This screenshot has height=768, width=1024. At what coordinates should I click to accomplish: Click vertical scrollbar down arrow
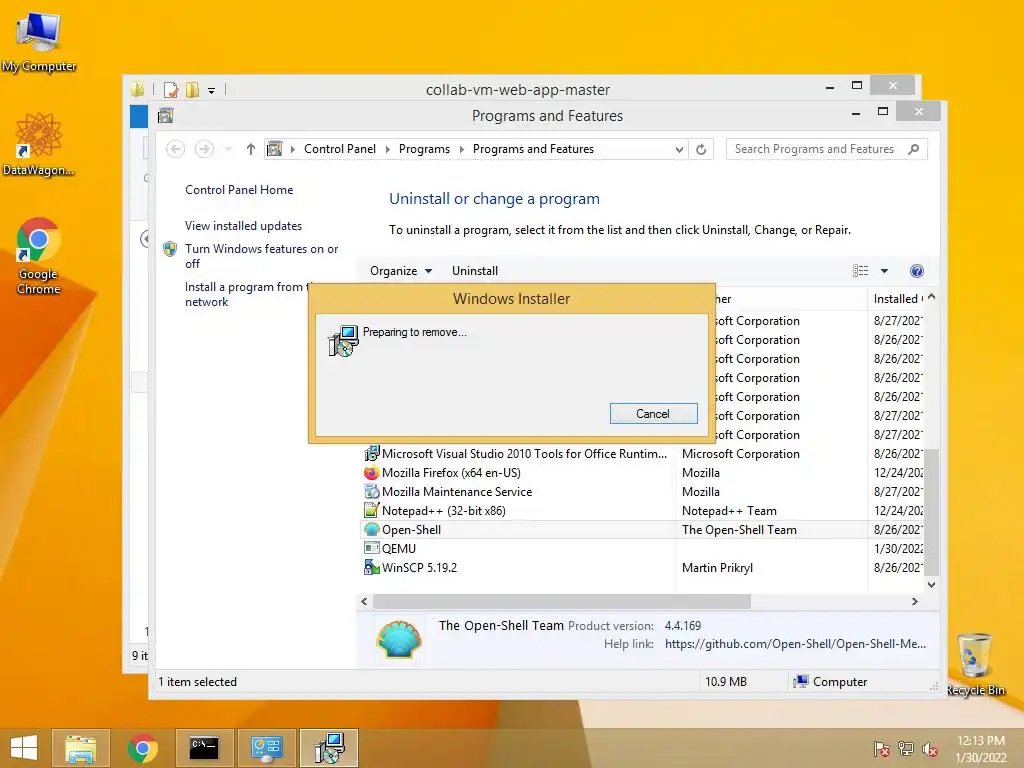click(x=932, y=584)
